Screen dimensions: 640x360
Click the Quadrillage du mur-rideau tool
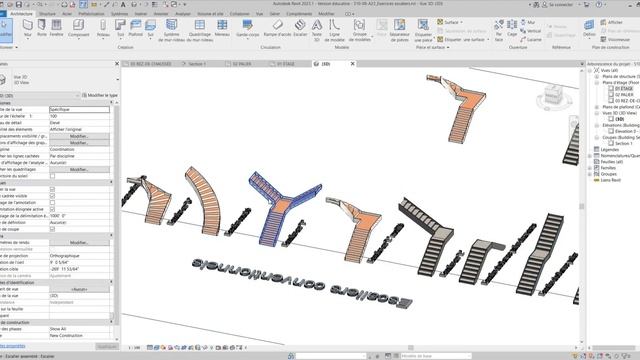pyautogui.click(x=200, y=31)
